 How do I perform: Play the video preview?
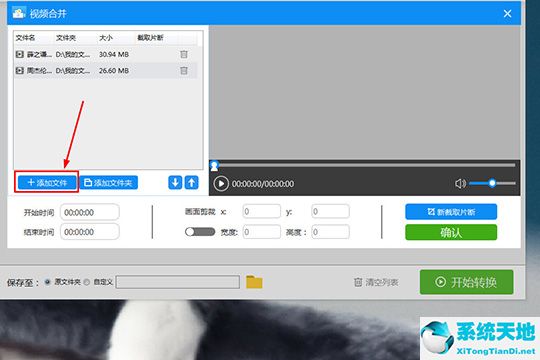tap(221, 184)
